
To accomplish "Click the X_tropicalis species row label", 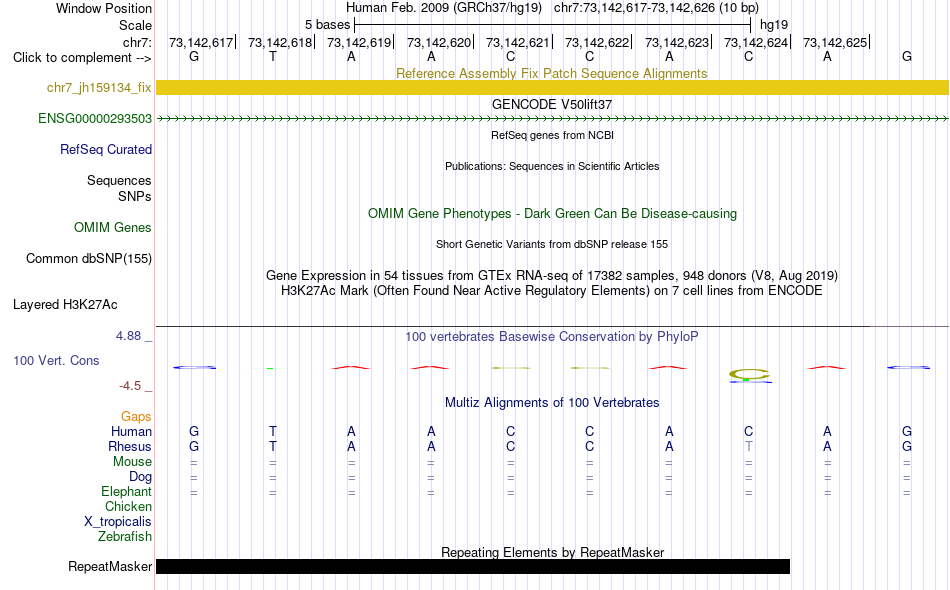I will tap(118, 522).
